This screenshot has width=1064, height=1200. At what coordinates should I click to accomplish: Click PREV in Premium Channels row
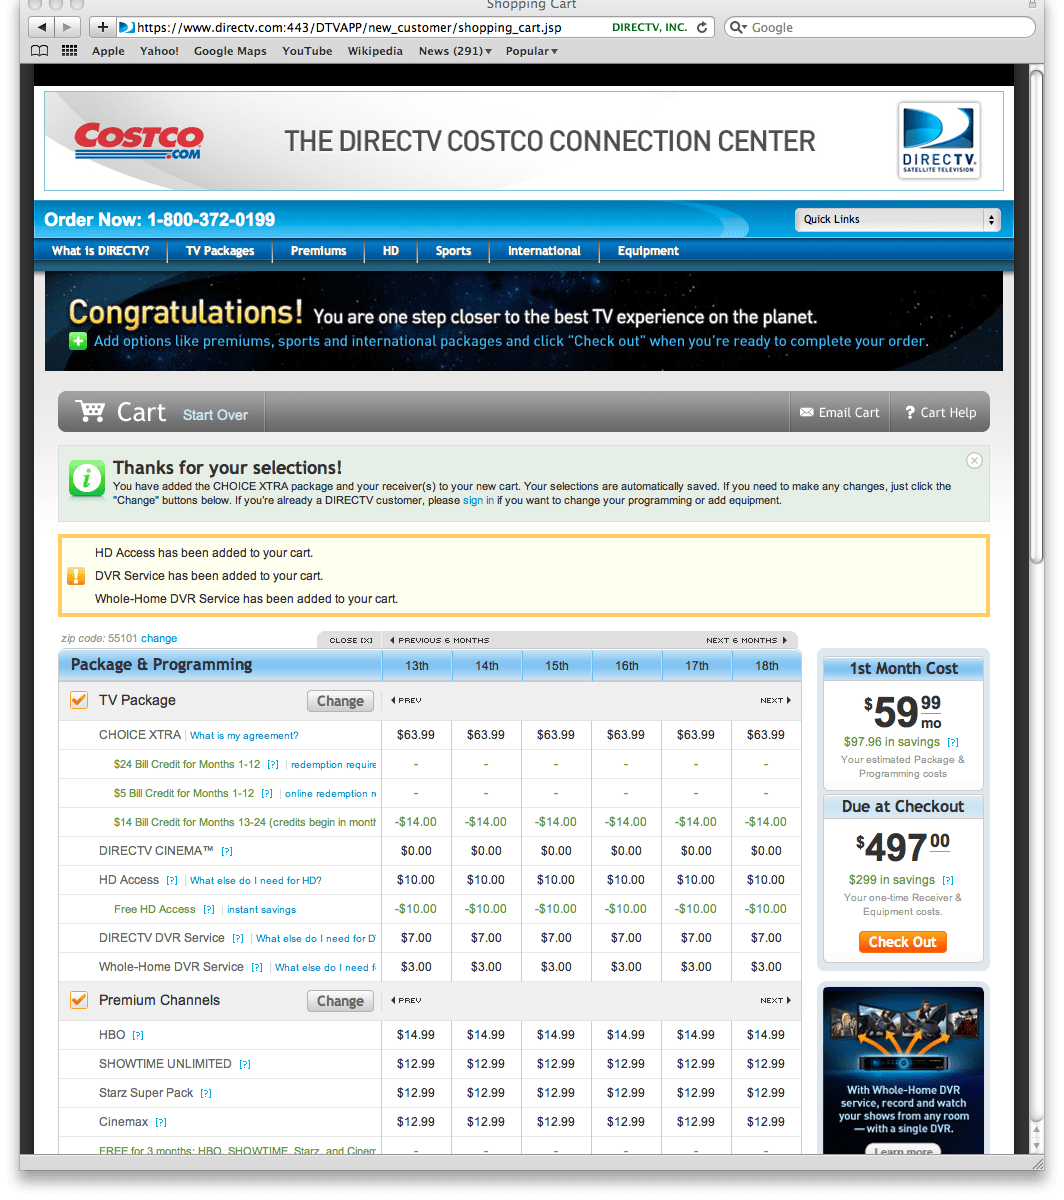click(406, 1000)
